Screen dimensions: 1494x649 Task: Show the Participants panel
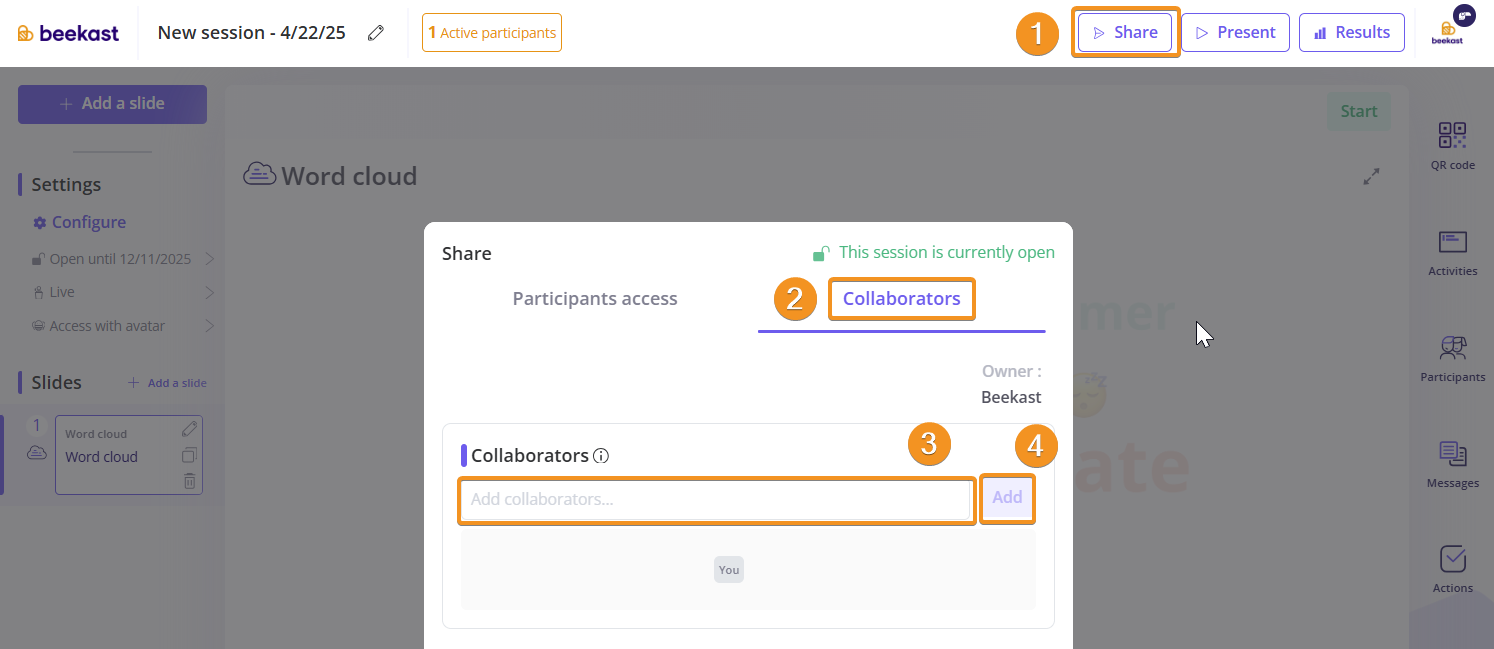pyautogui.click(x=1452, y=358)
